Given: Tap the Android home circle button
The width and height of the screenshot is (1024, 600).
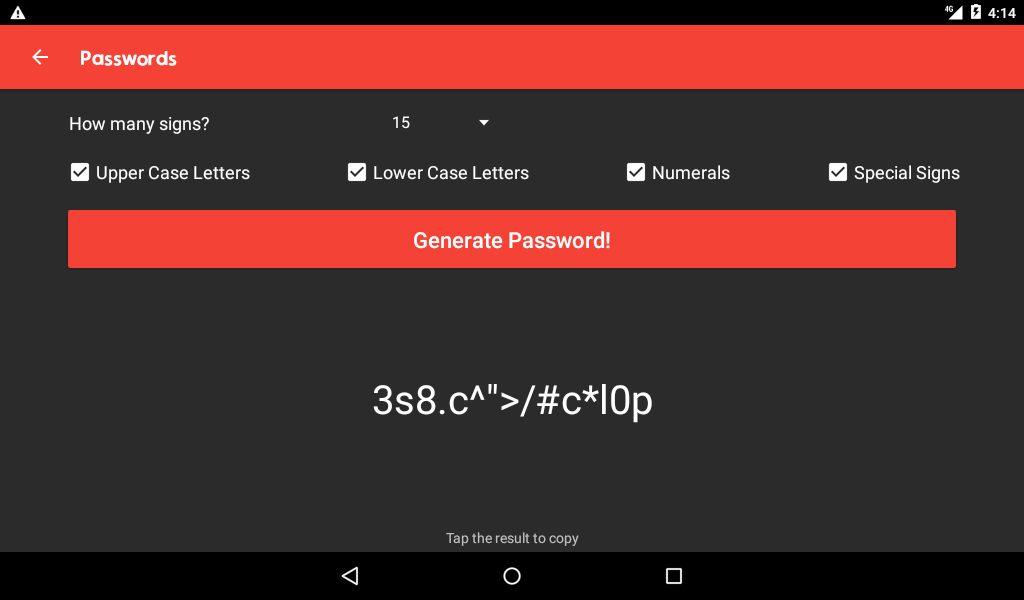Looking at the screenshot, I should point(512,576).
